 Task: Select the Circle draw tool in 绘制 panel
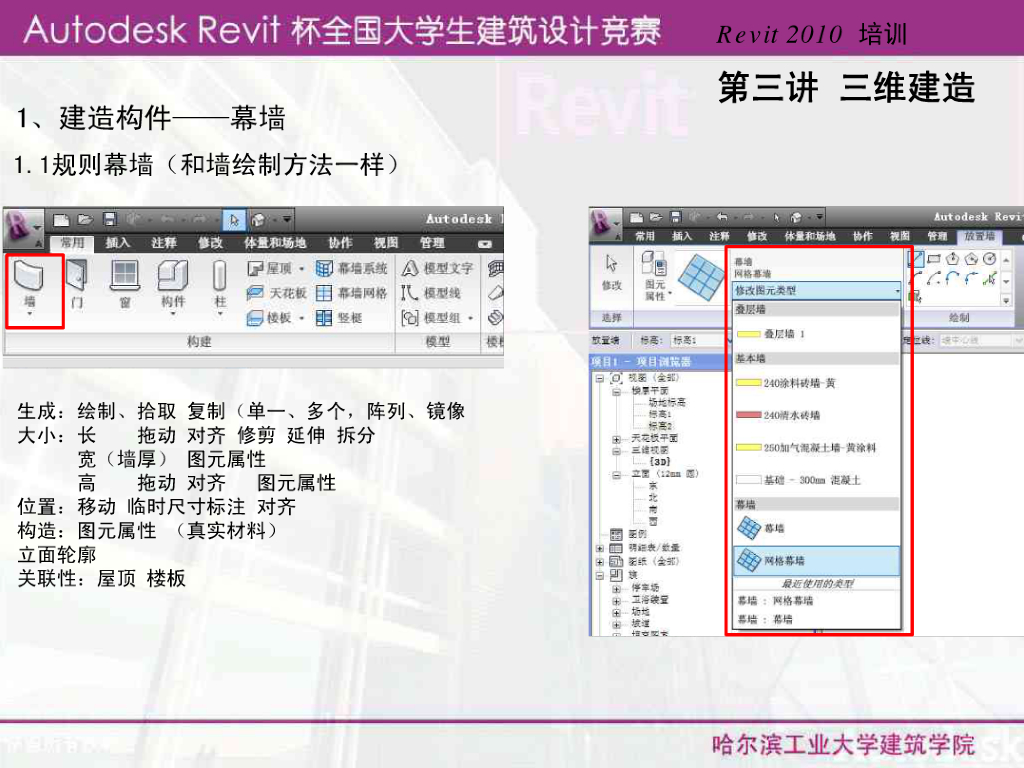tap(990, 259)
